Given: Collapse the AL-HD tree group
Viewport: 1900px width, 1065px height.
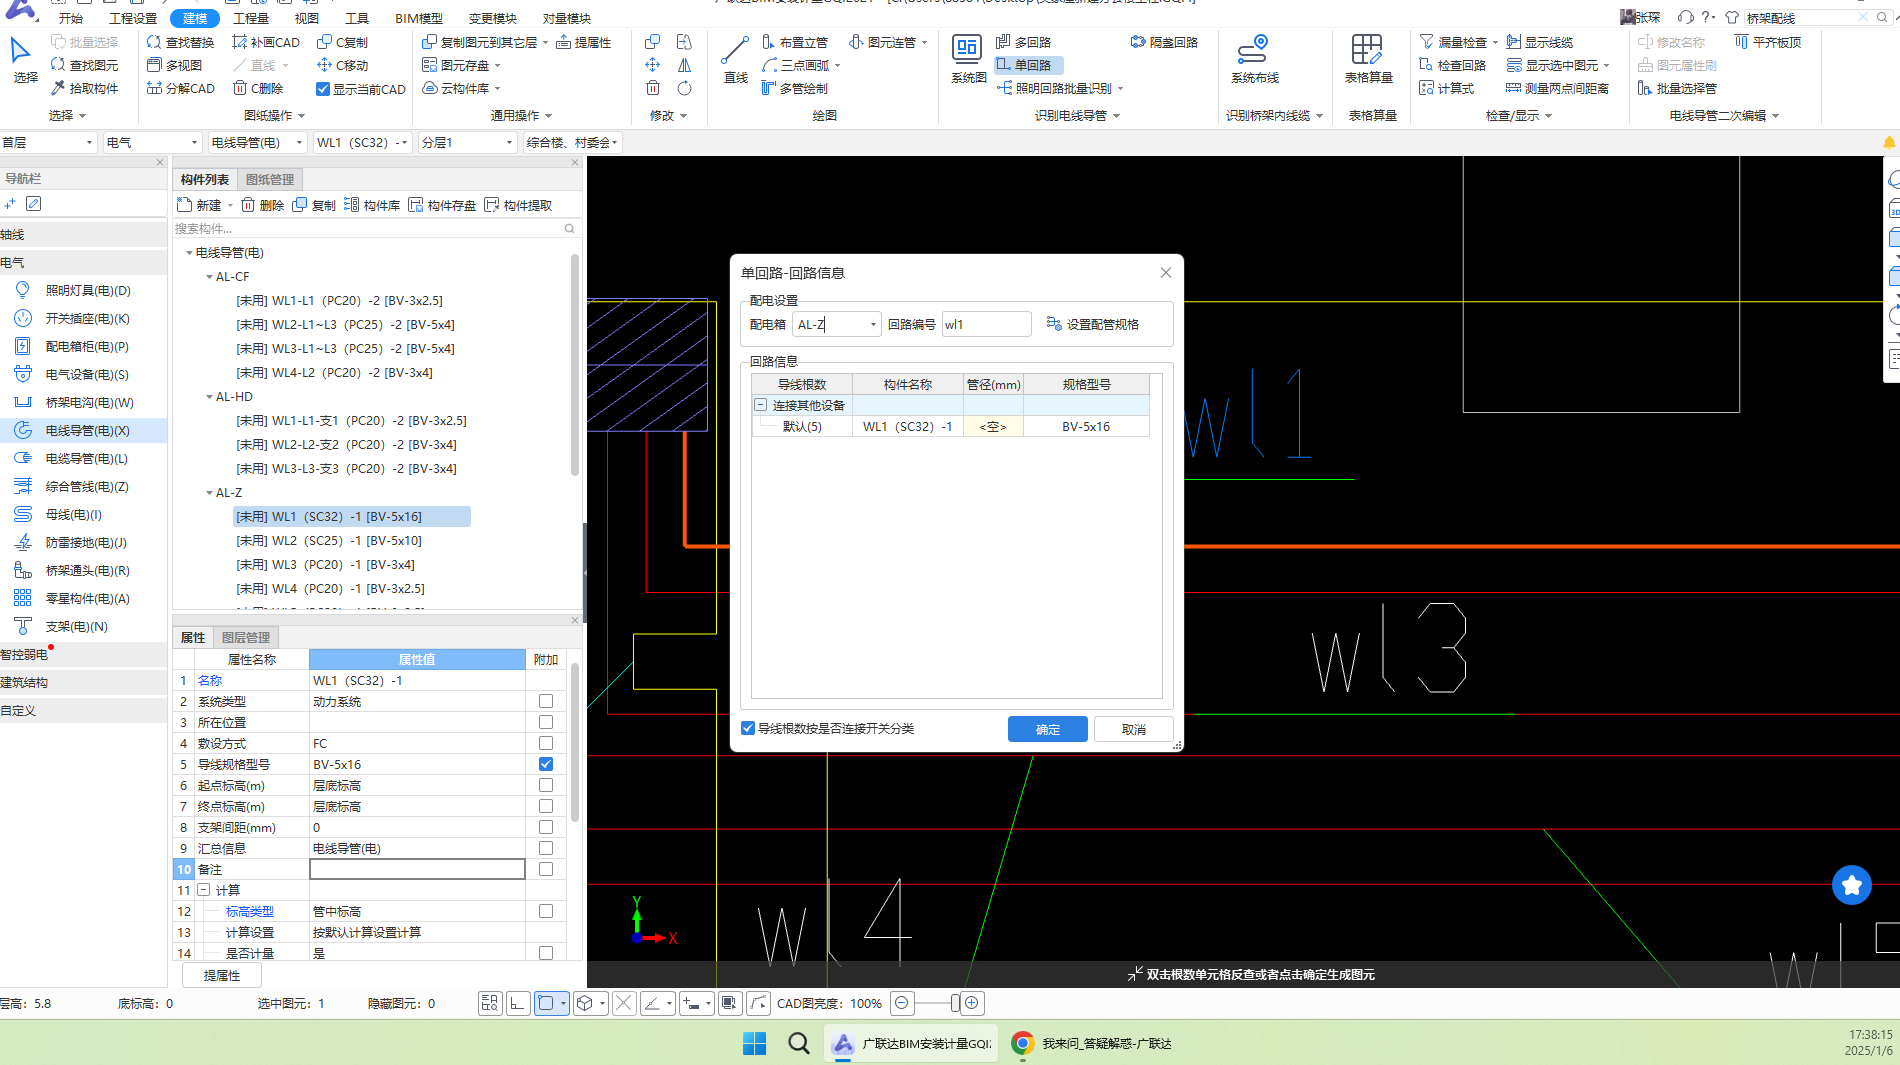Looking at the screenshot, I should pyautogui.click(x=209, y=397).
